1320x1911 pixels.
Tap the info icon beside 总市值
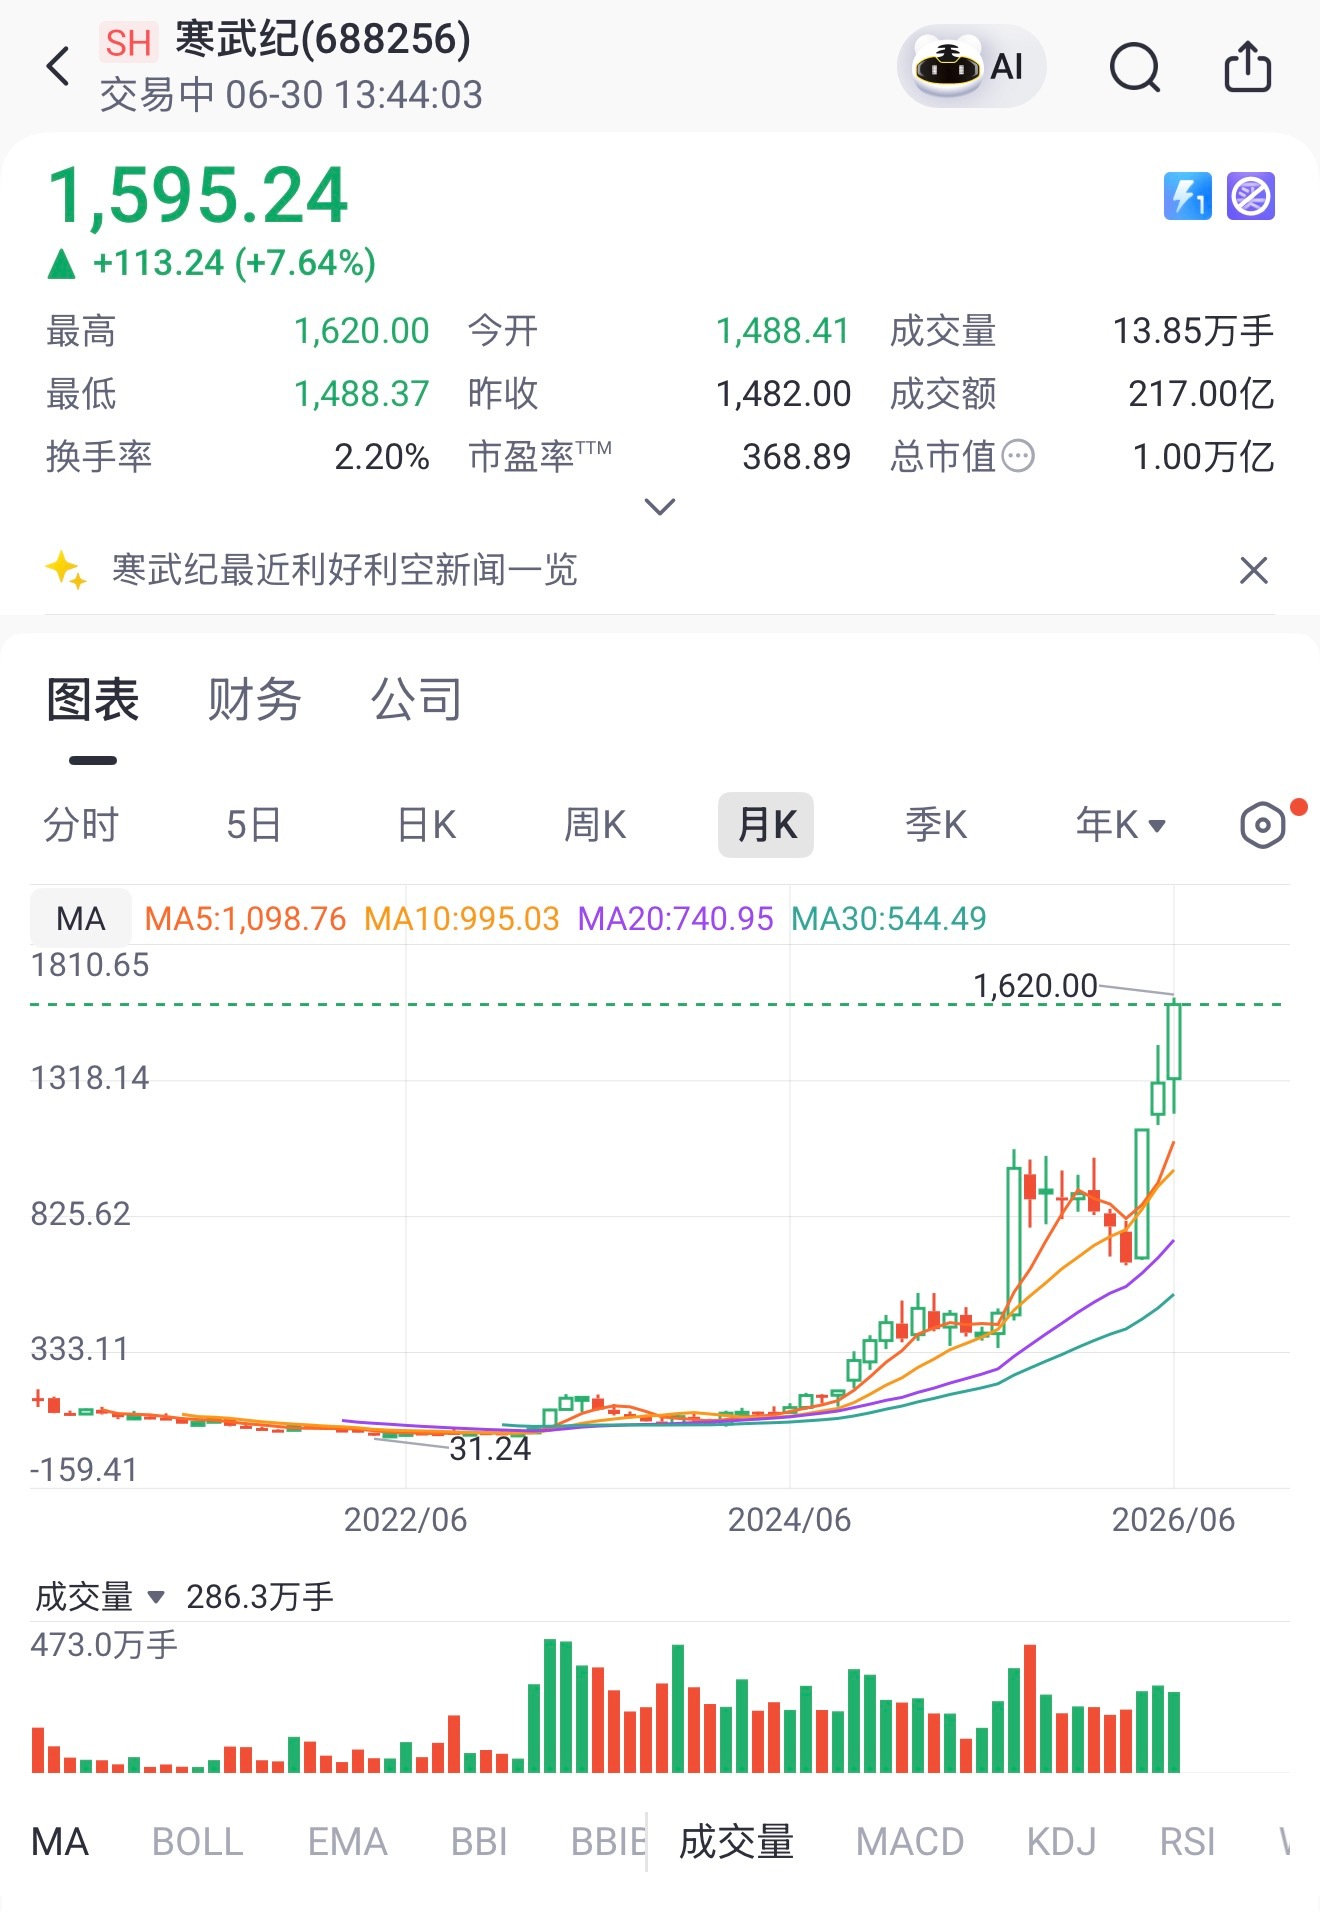point(1018,457)
